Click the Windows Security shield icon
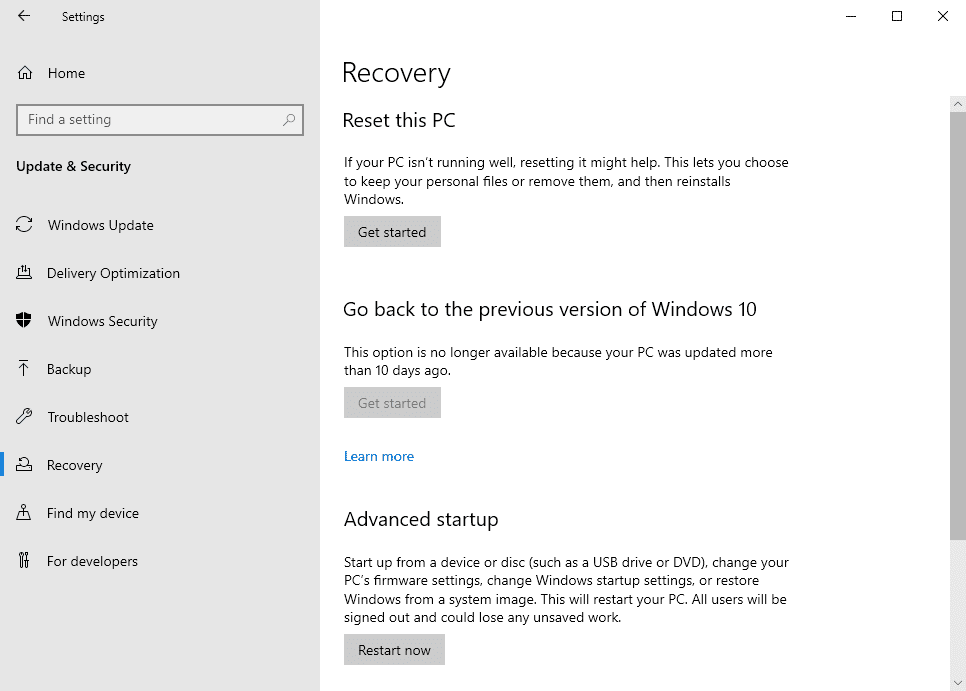The height and width of the screenshot is (691, 966). point(24,320)
